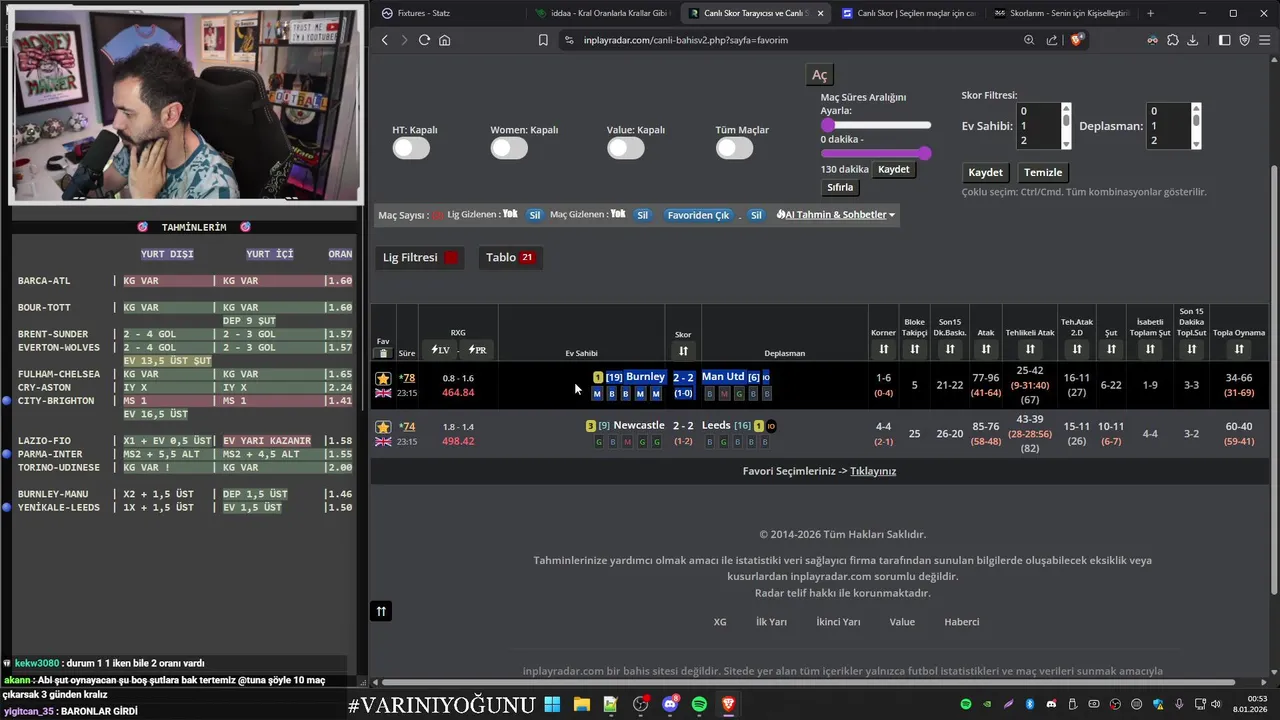Click the Newcastle row favorite star

[x=383, y=427]
